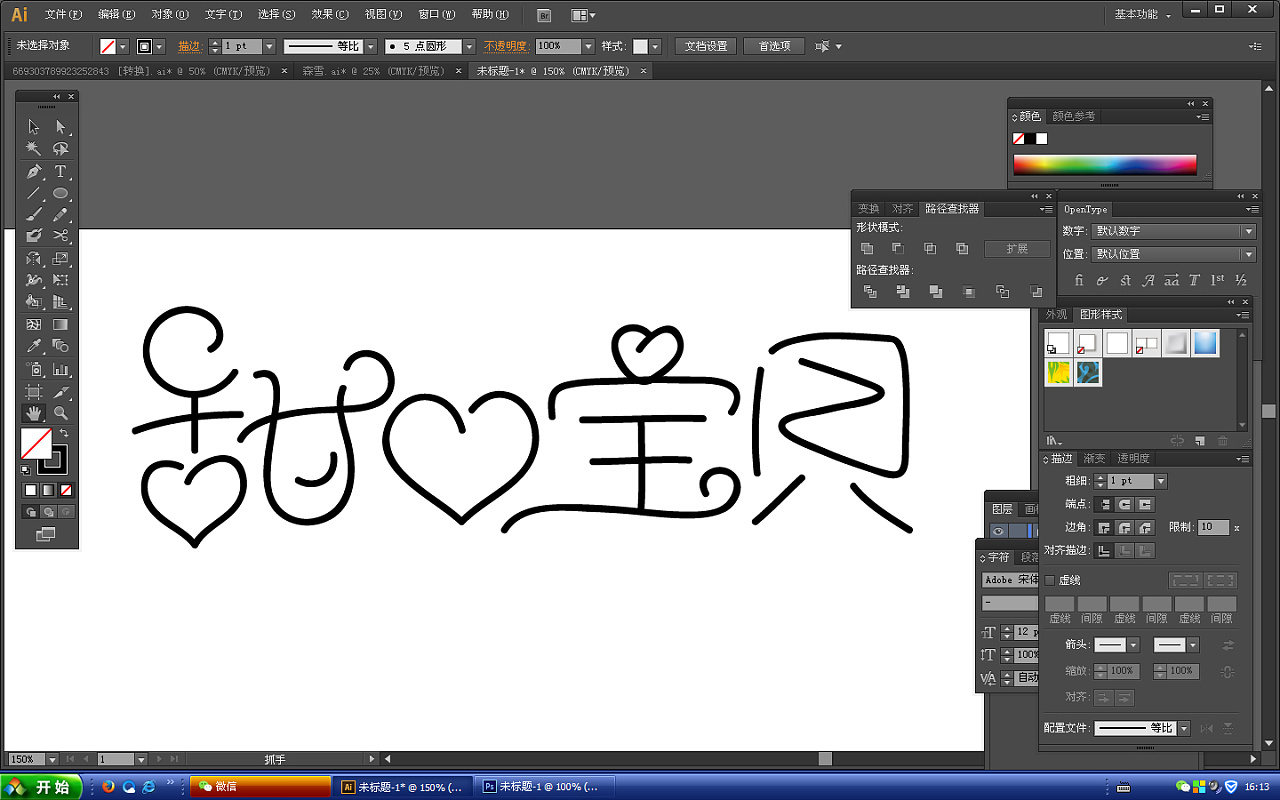Open 基本功能 workspace switcher
The height and width of the screenshot is (800, 1280).
(1142, 15)
